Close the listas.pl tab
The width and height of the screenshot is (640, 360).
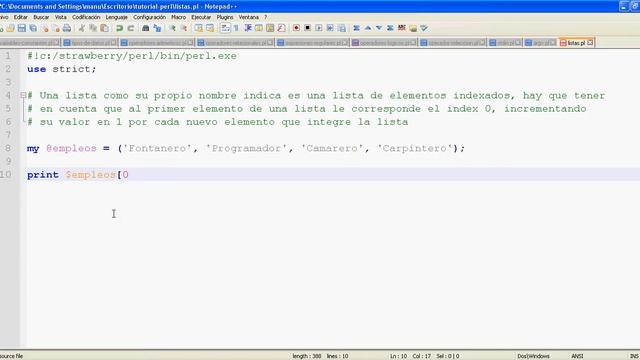click(590, 42)
